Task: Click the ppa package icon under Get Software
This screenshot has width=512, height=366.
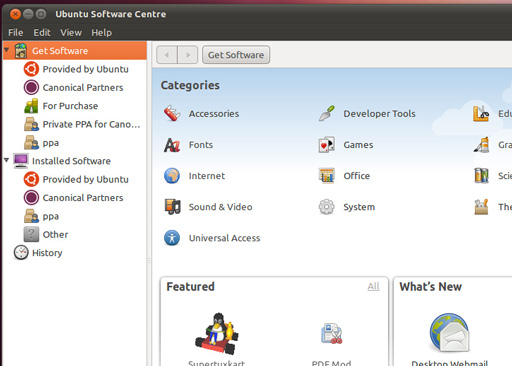Action: pyautogui.click(x=31, y=142)
